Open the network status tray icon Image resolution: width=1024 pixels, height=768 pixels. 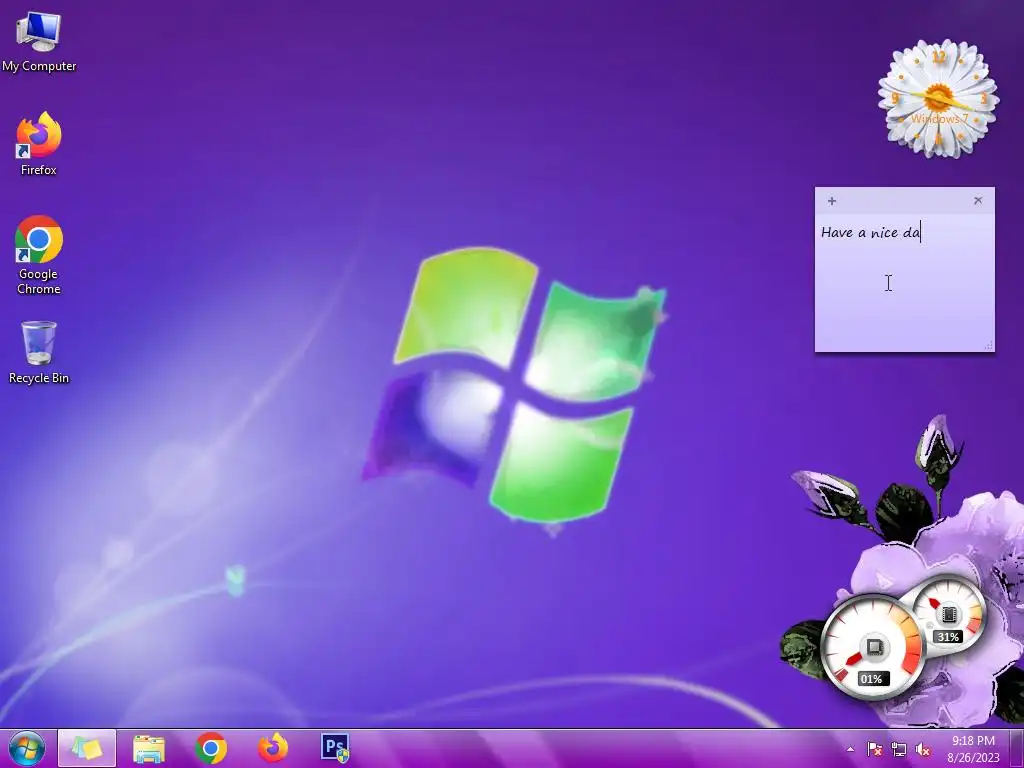(x=899, y=749)
